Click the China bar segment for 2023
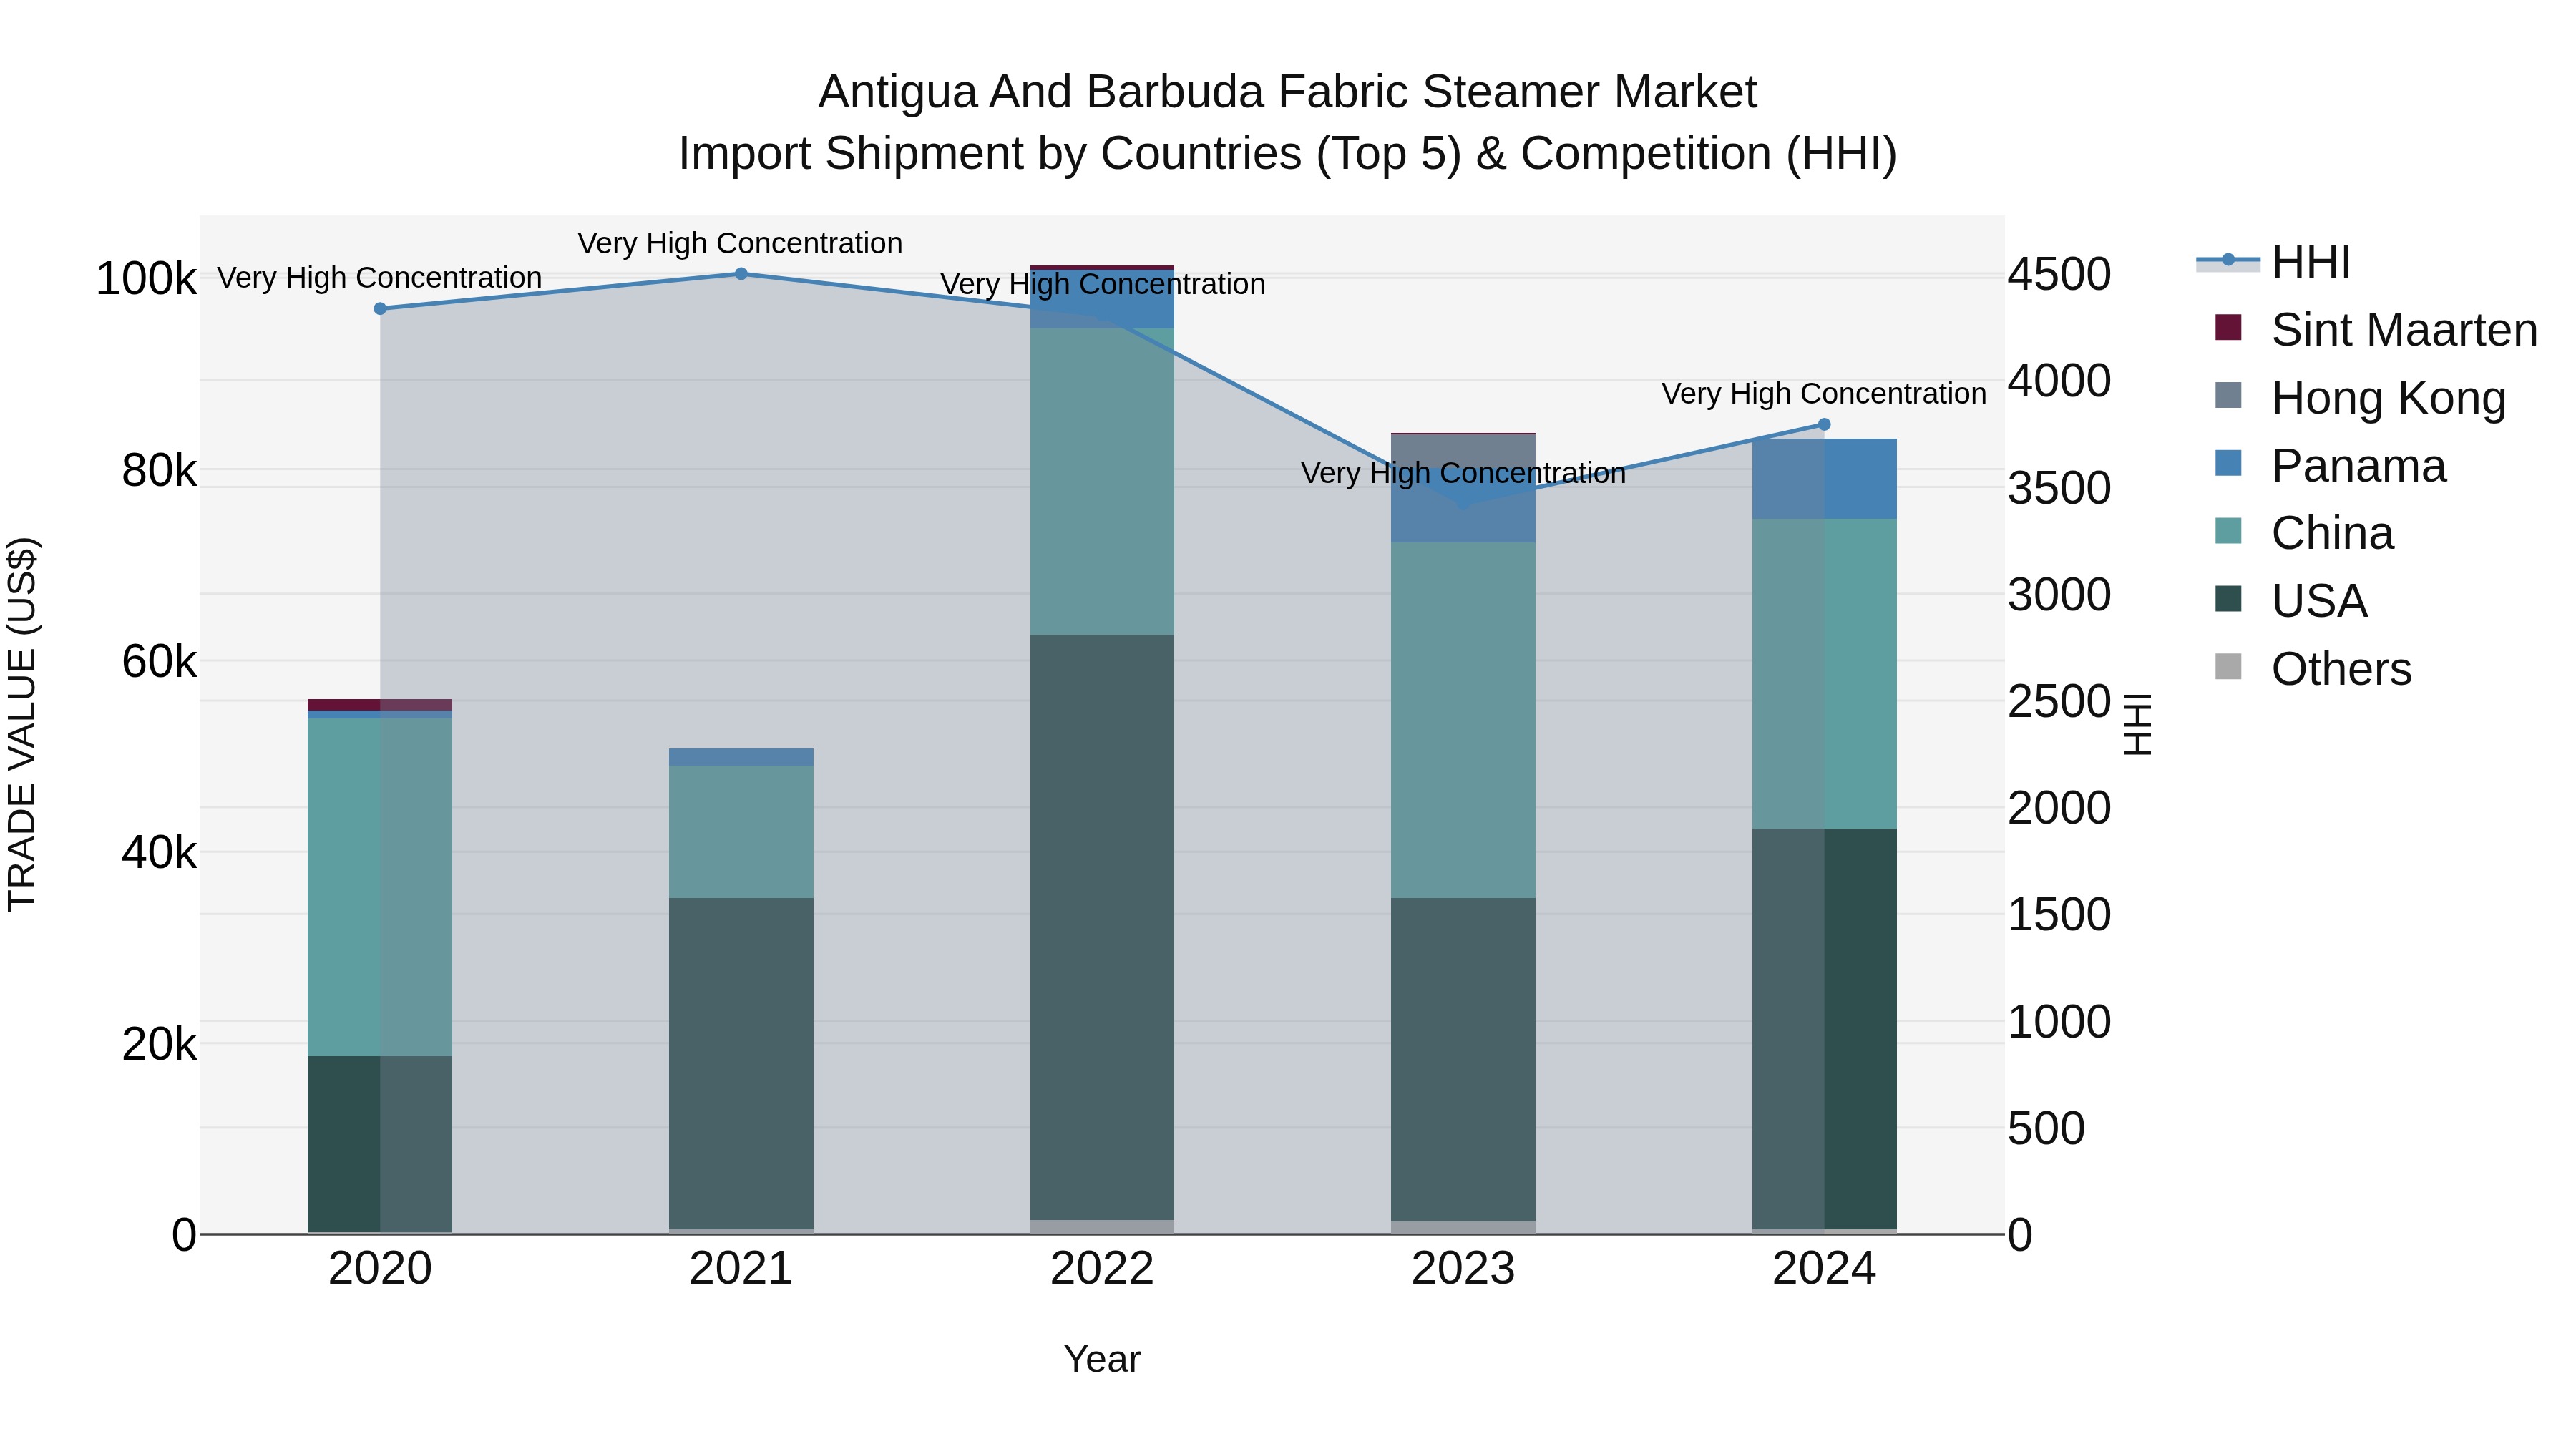2576x1449 pixels. click(1463, 720)
